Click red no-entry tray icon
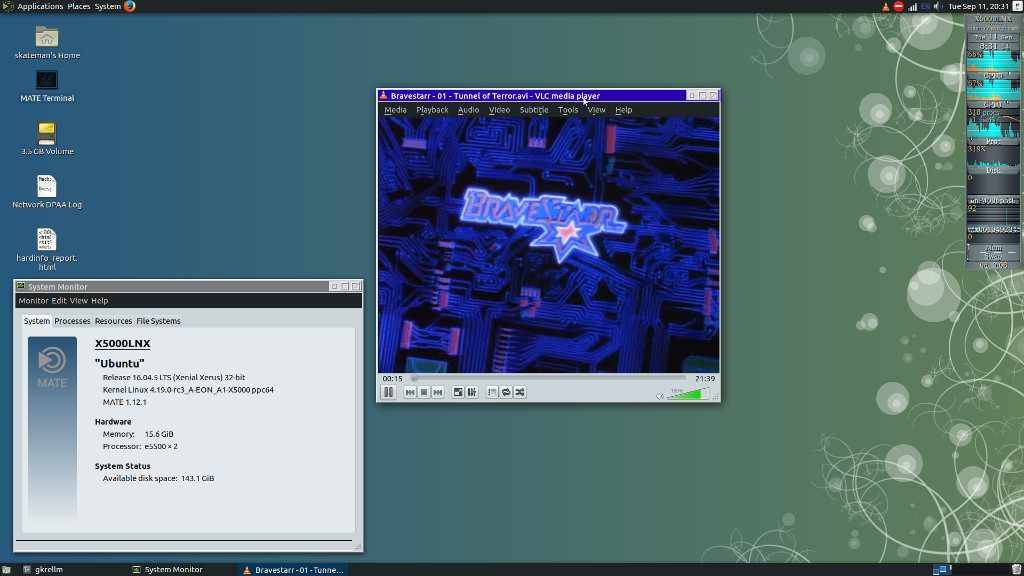The image size is (1024, 576). 899,7
